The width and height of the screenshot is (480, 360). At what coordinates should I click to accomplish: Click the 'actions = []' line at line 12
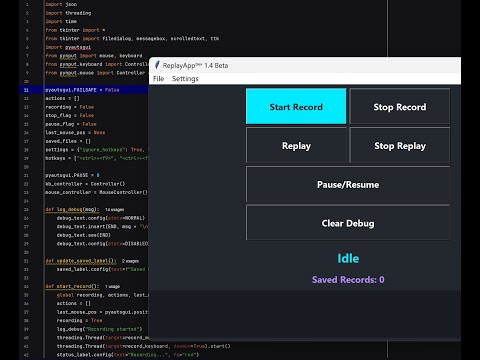(x=62, y=98)
